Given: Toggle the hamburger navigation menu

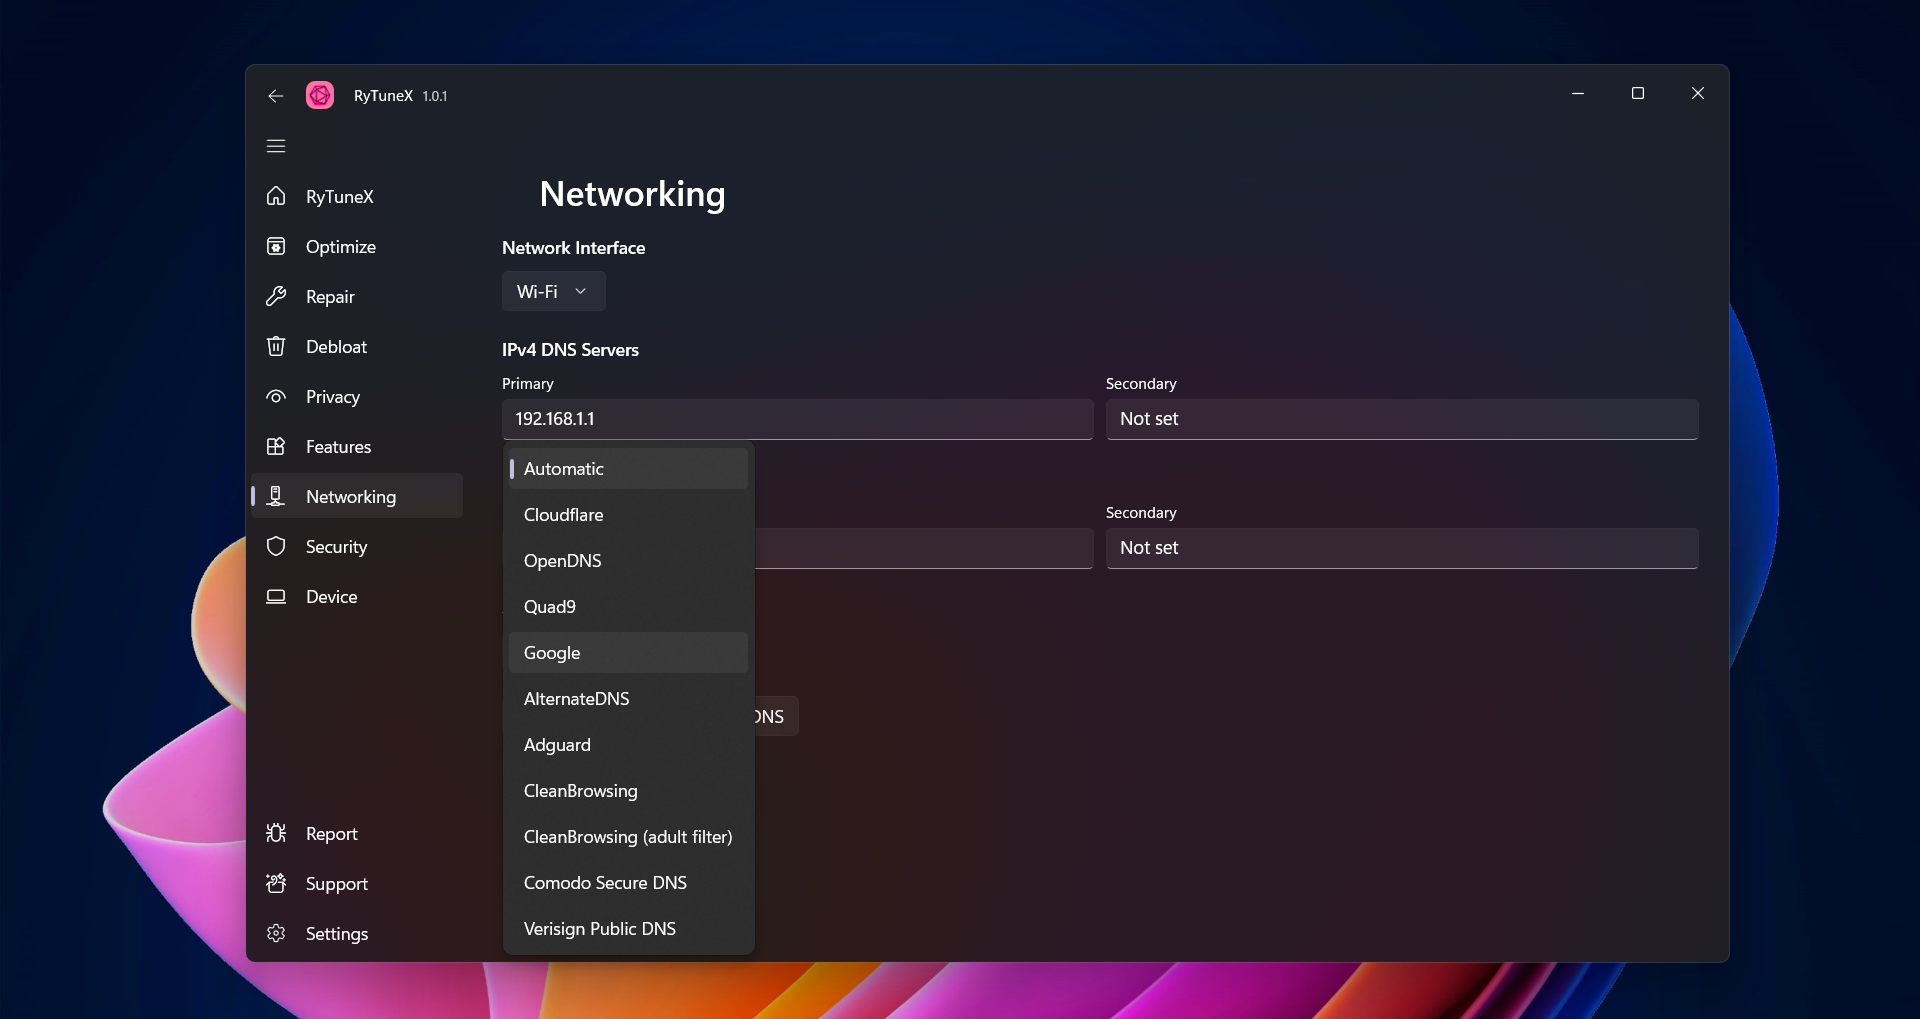Looking at the screenshot, I should [x=276, y=146].
